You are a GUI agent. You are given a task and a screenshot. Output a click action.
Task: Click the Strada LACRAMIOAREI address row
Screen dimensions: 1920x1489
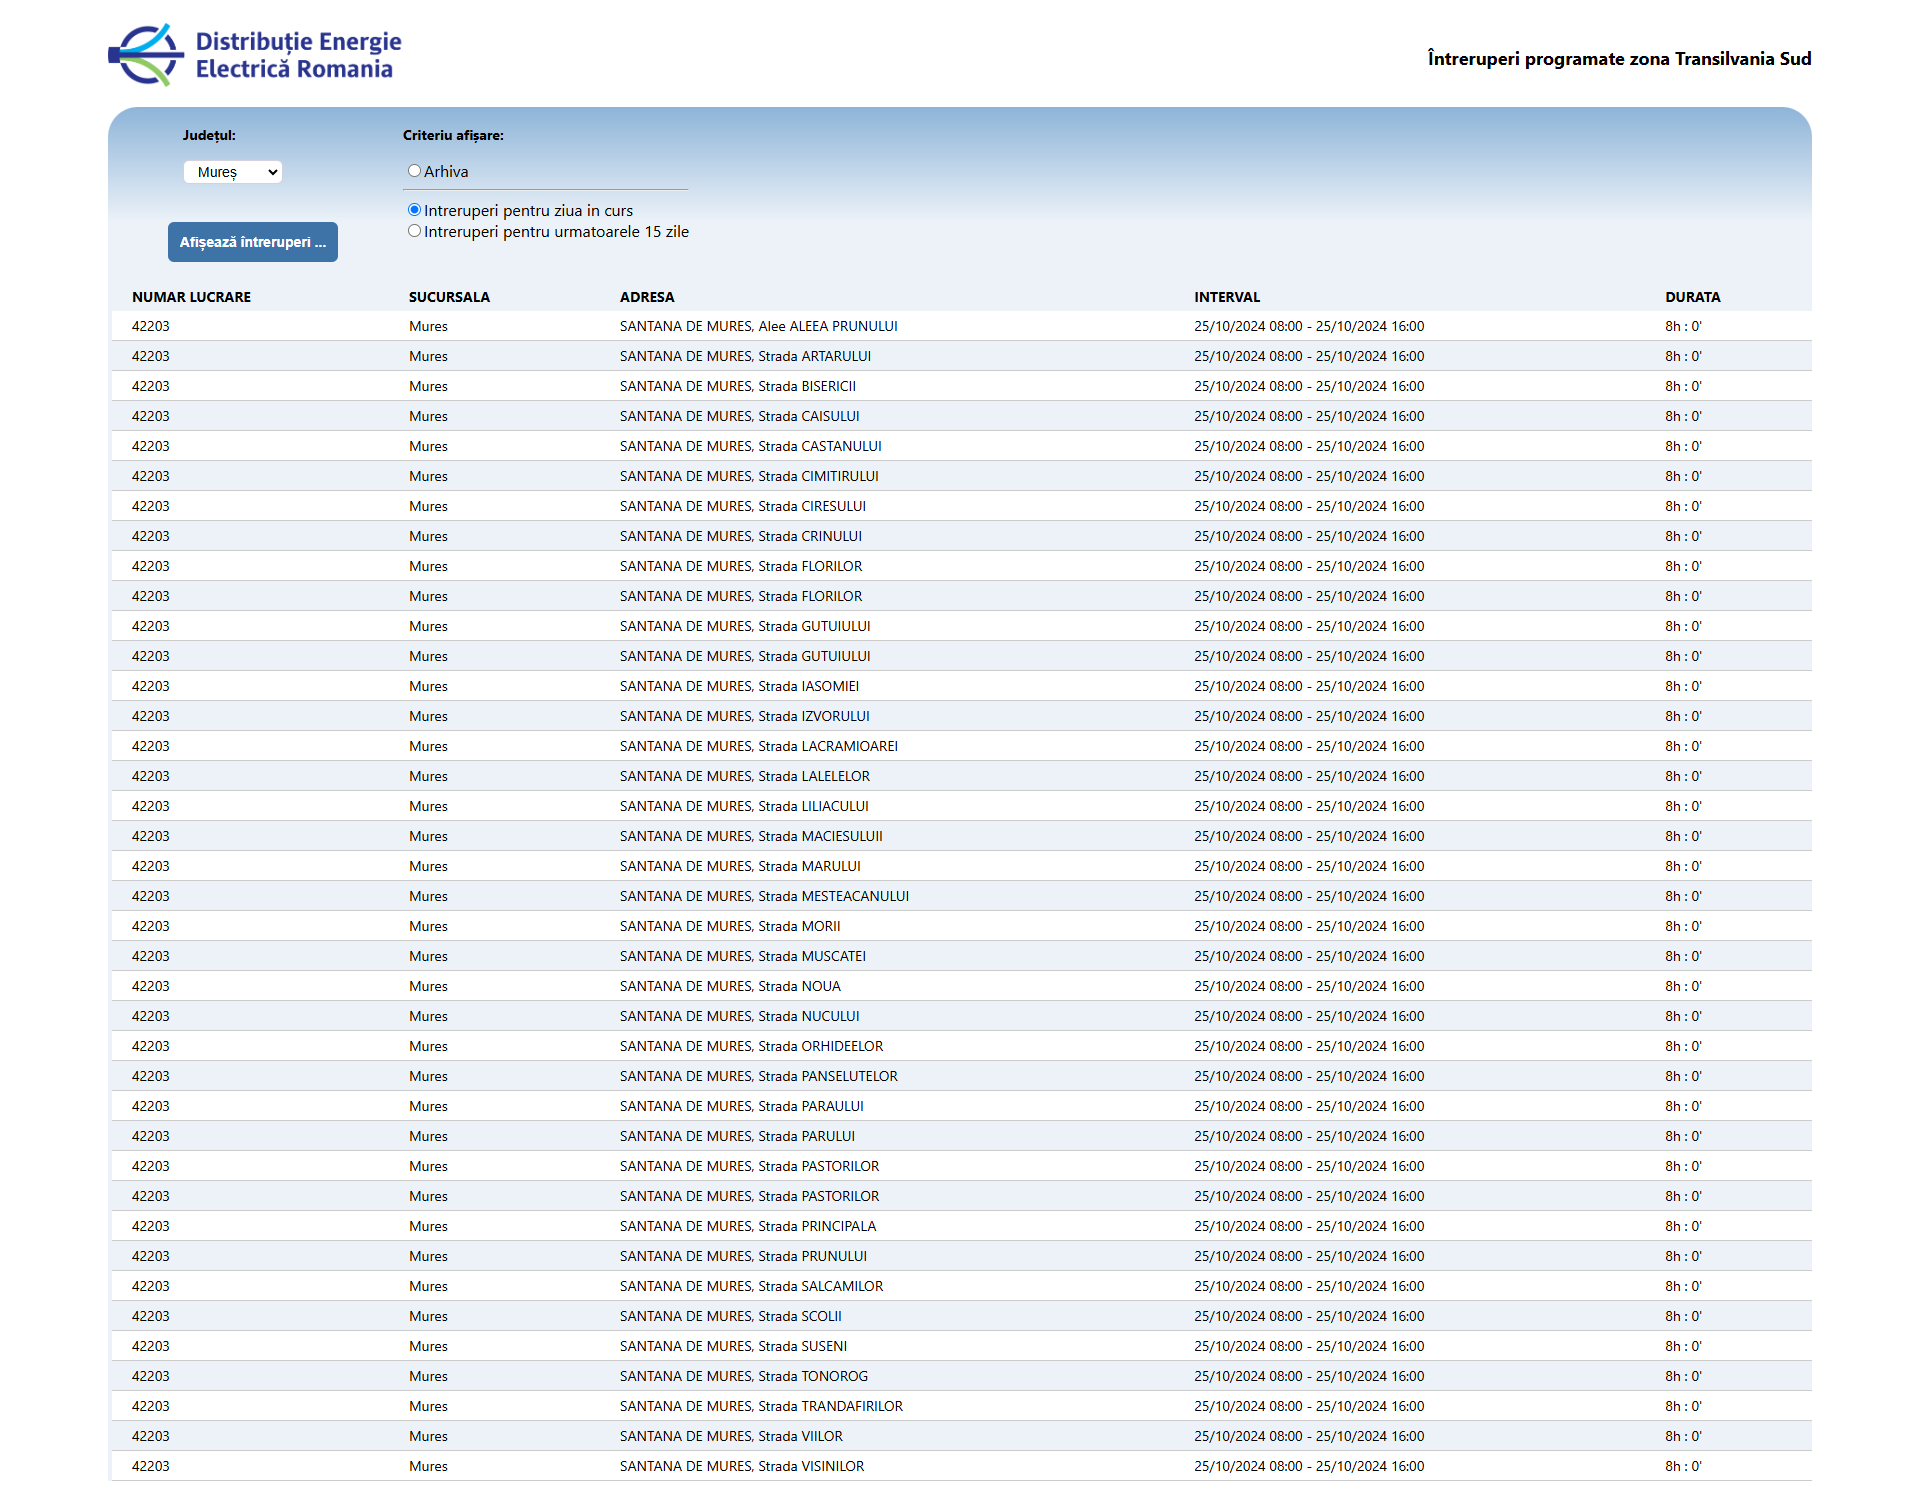[758, 746]
